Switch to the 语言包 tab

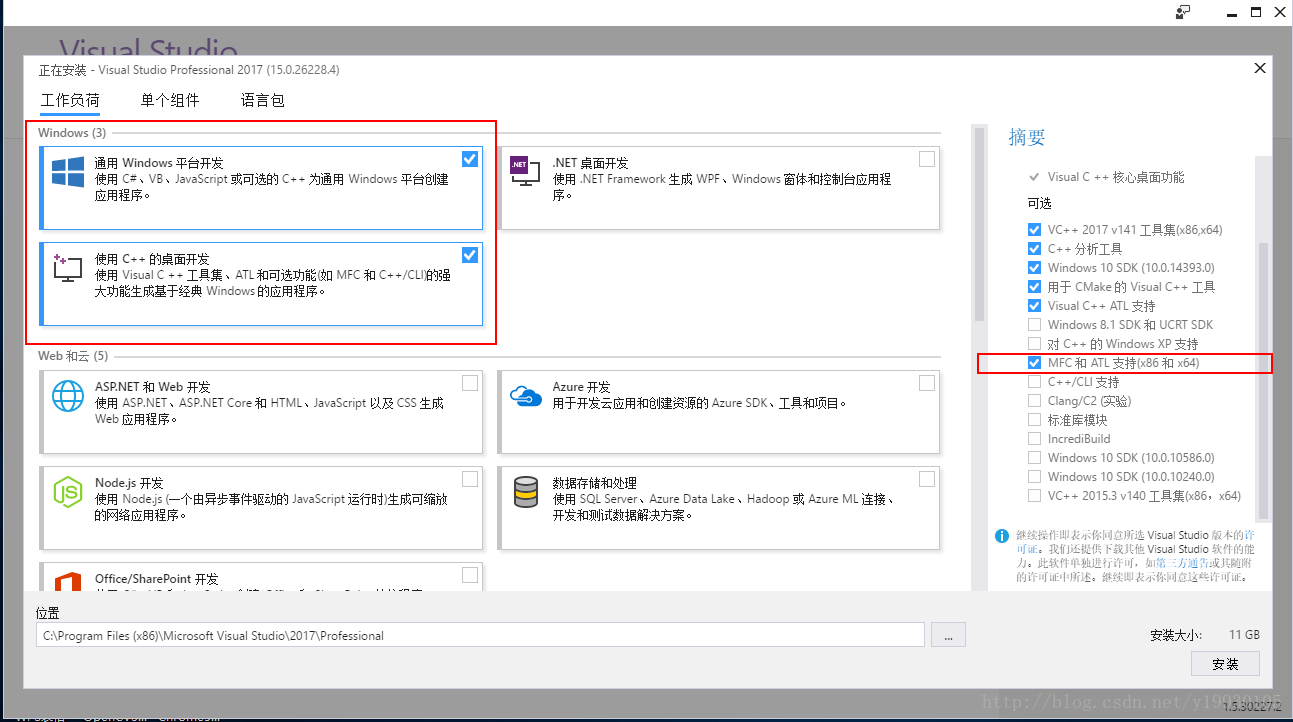263,100
